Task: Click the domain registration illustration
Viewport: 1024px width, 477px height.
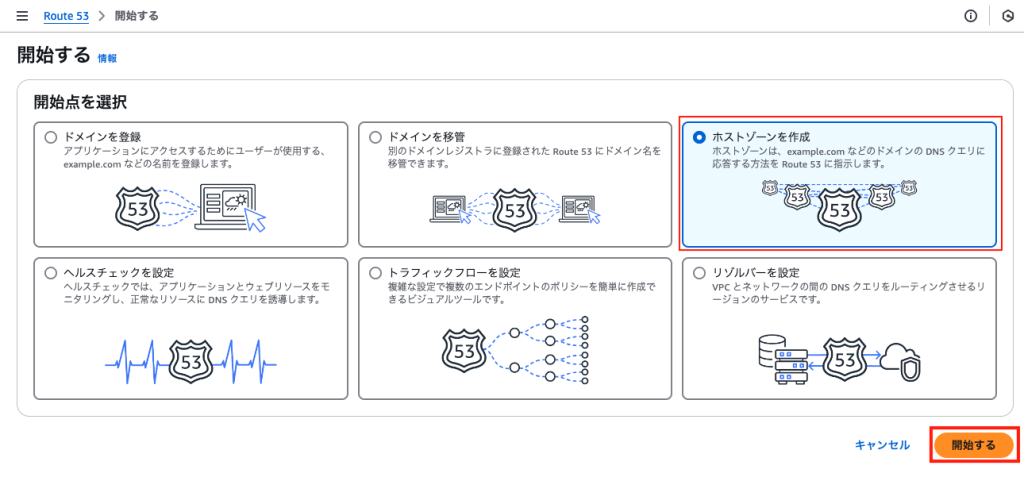Action: [x=193, y=208]
